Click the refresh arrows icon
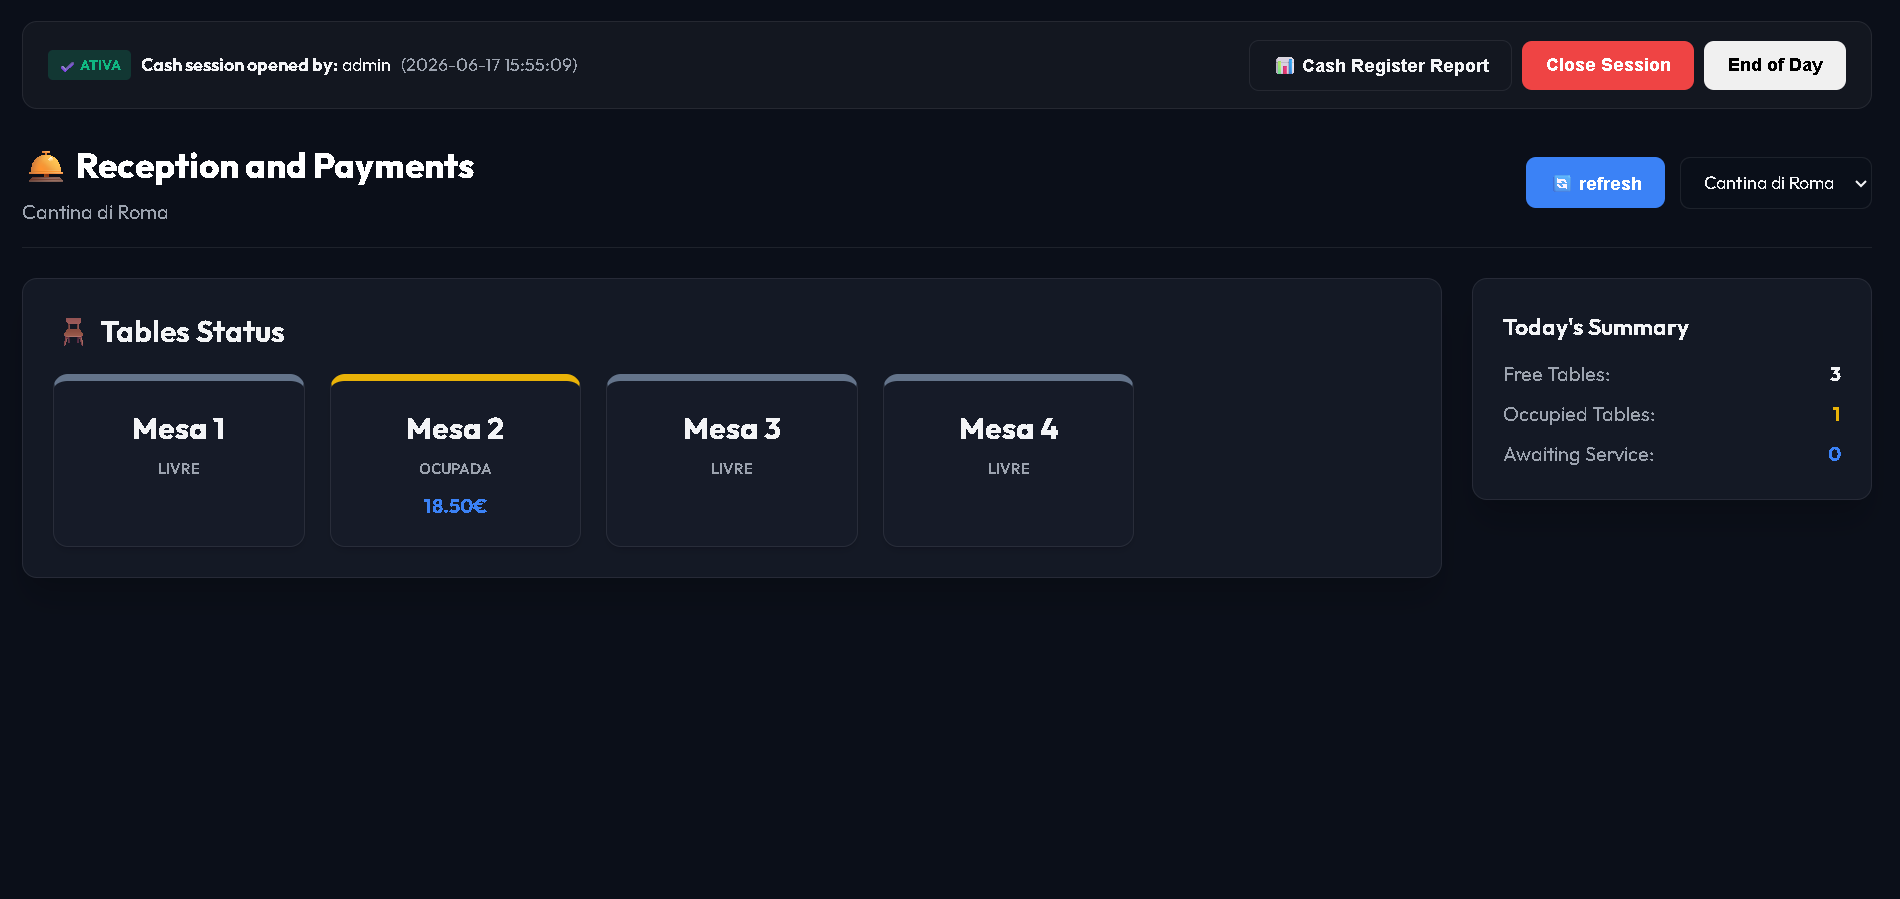Image resolution: width=1900 pixels, height=899 pixels. point(1562,183)
